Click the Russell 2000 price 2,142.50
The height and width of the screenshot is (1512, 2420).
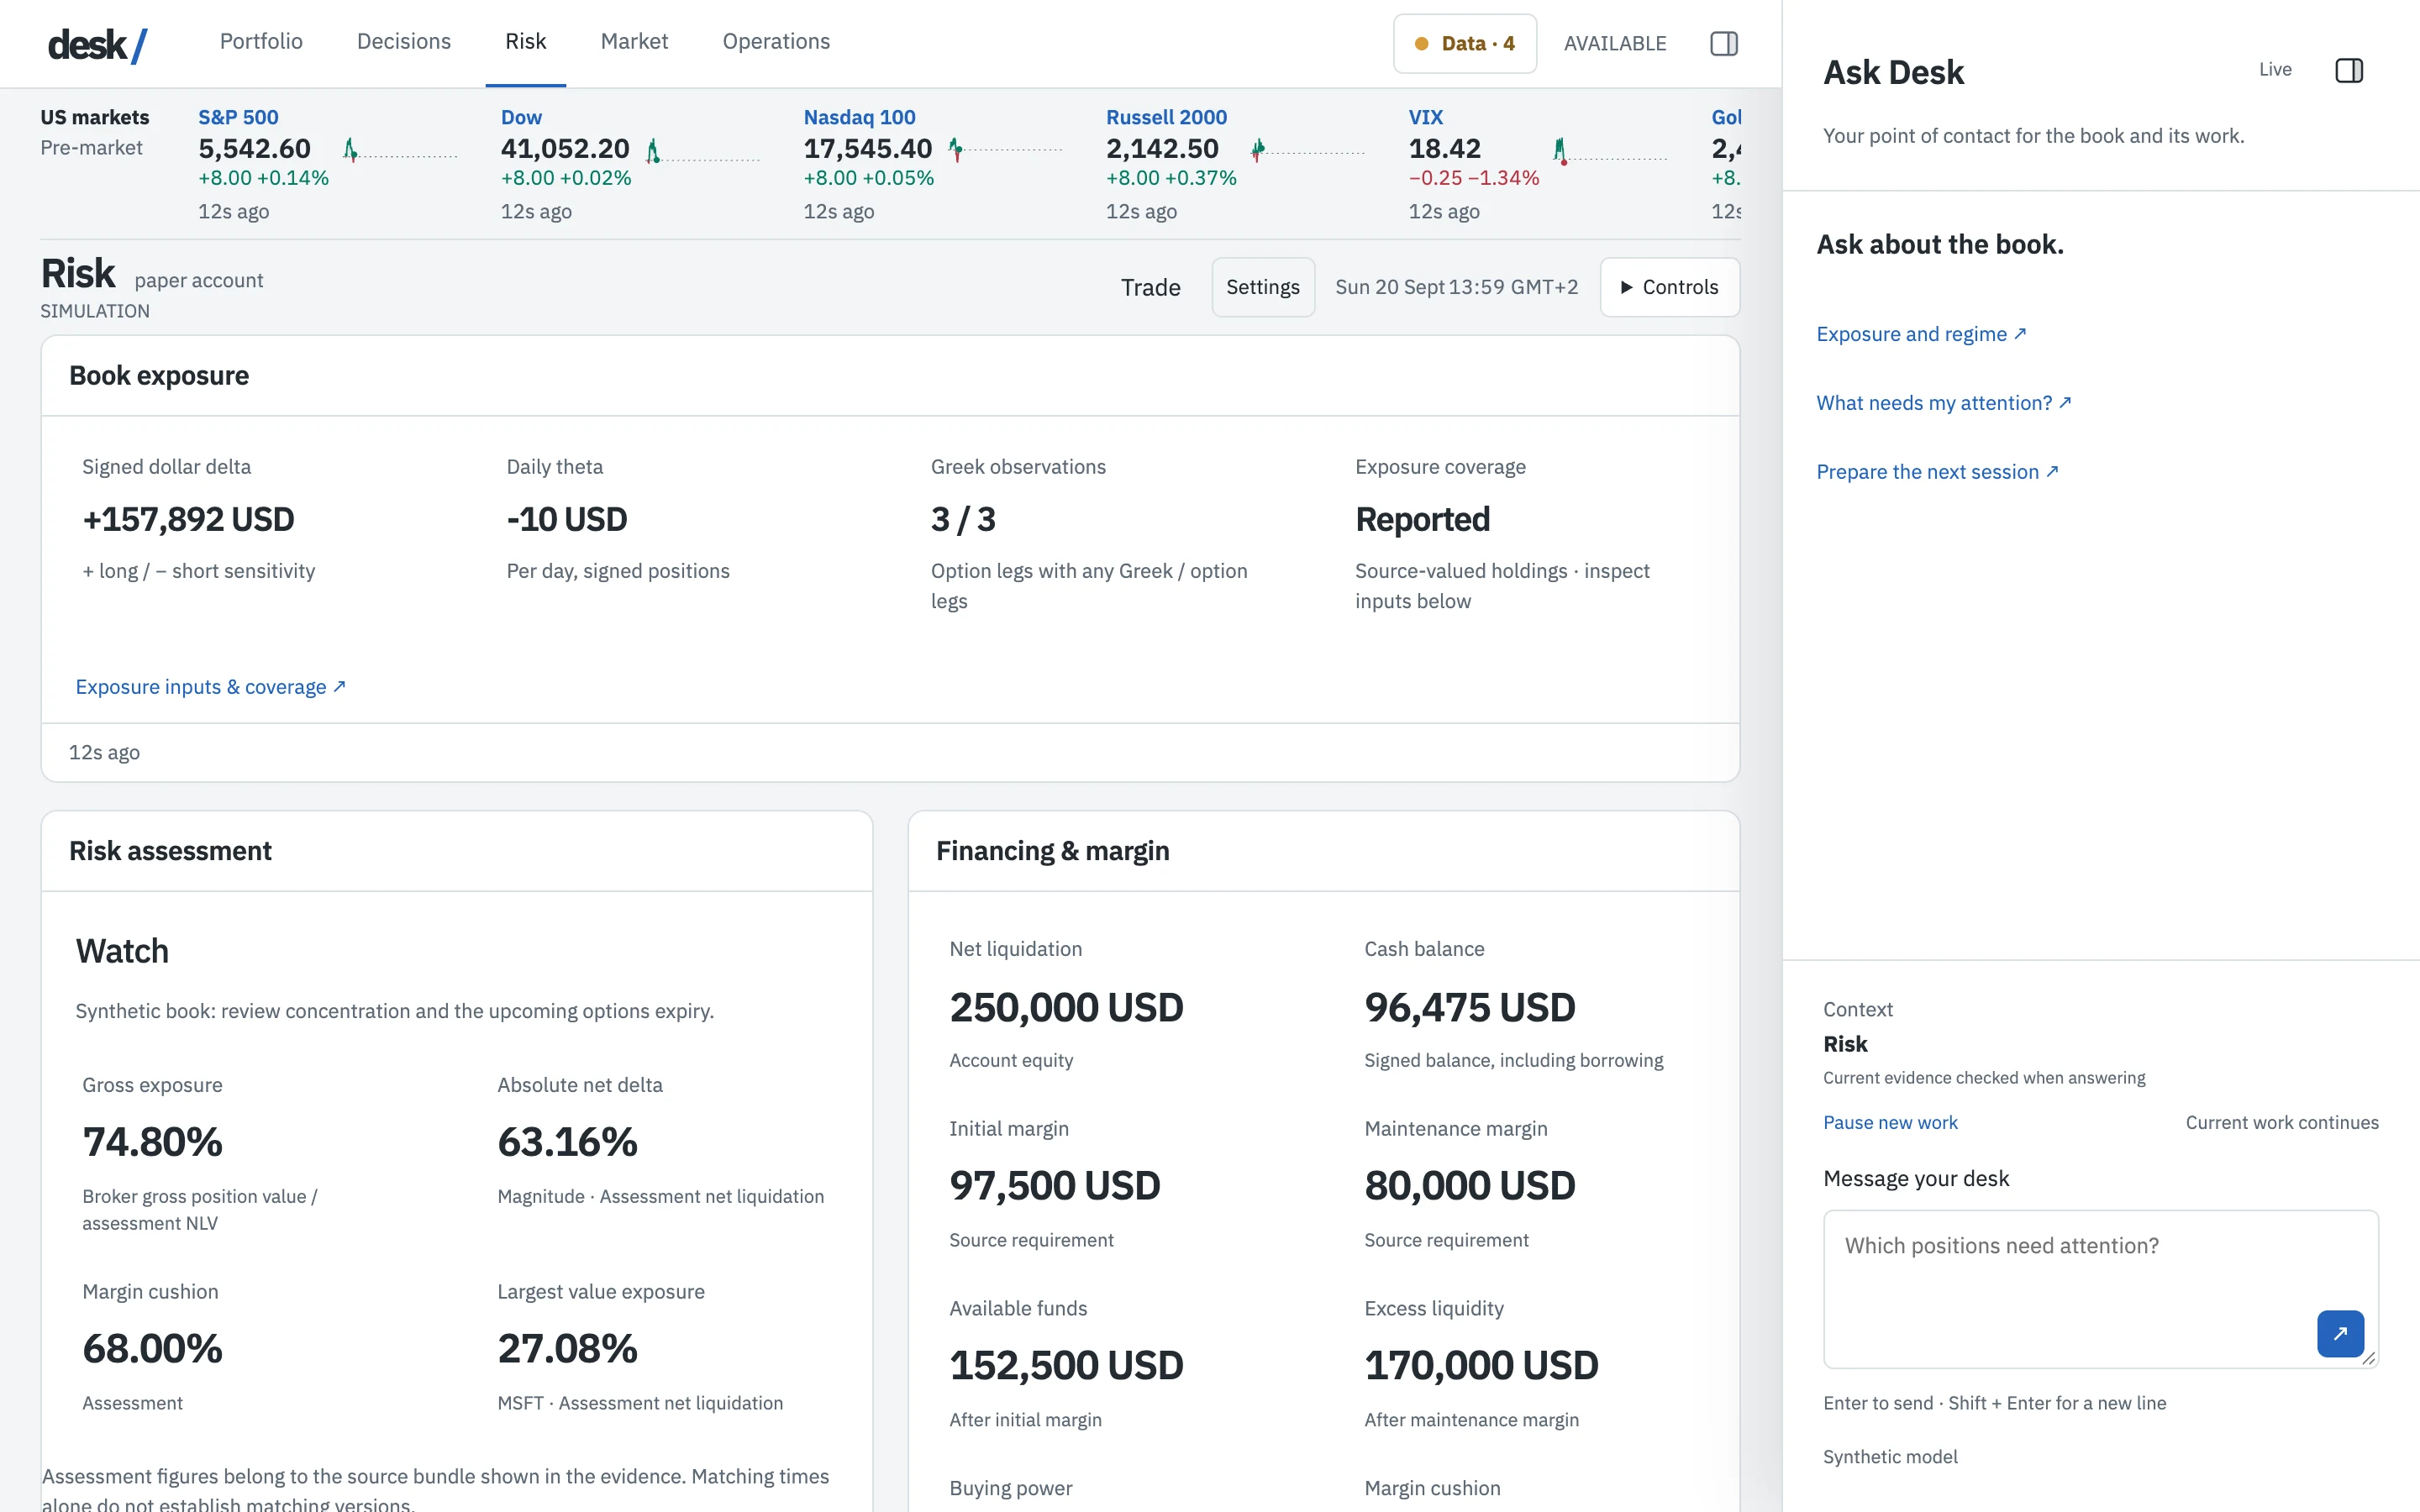coord(1162,149)
